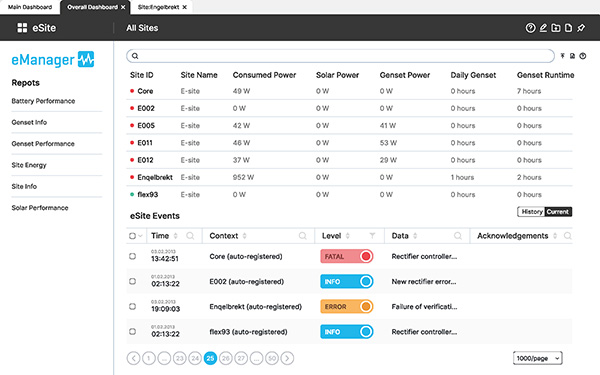Click the export file icon beside search bar

(572, 56)
